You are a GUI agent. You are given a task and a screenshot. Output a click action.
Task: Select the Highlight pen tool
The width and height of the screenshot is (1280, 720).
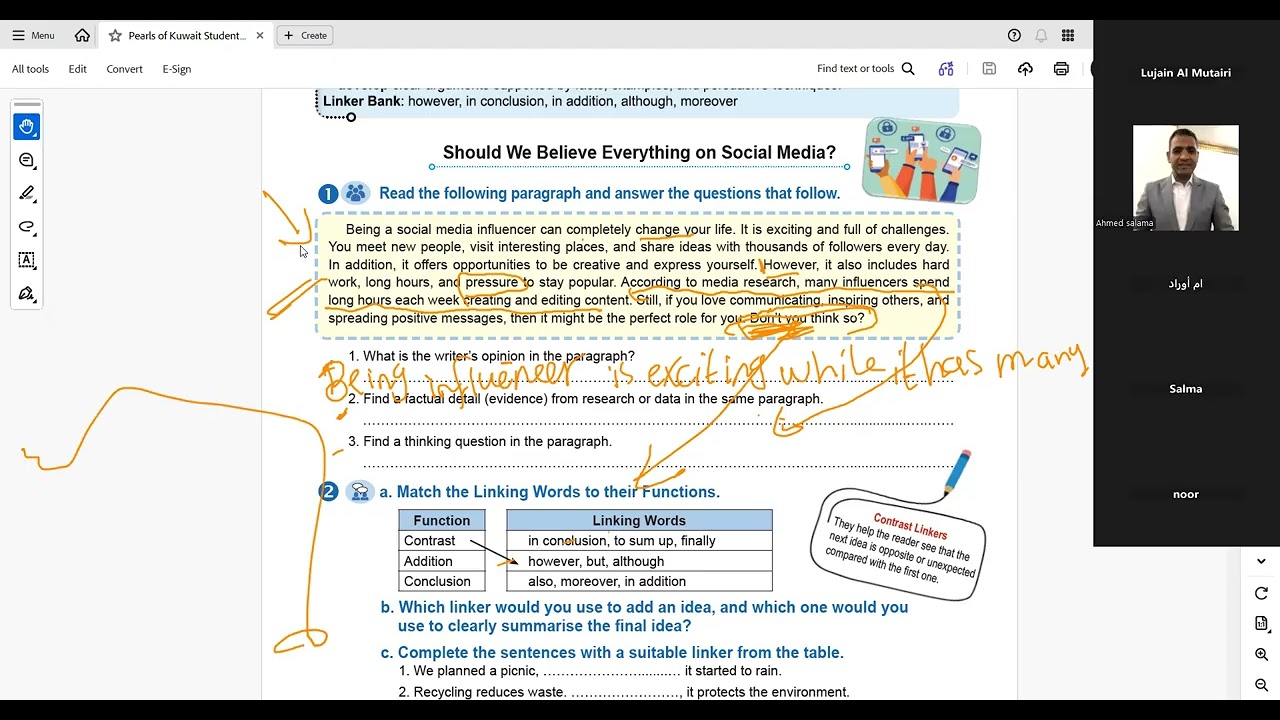(x=27, y=193)
